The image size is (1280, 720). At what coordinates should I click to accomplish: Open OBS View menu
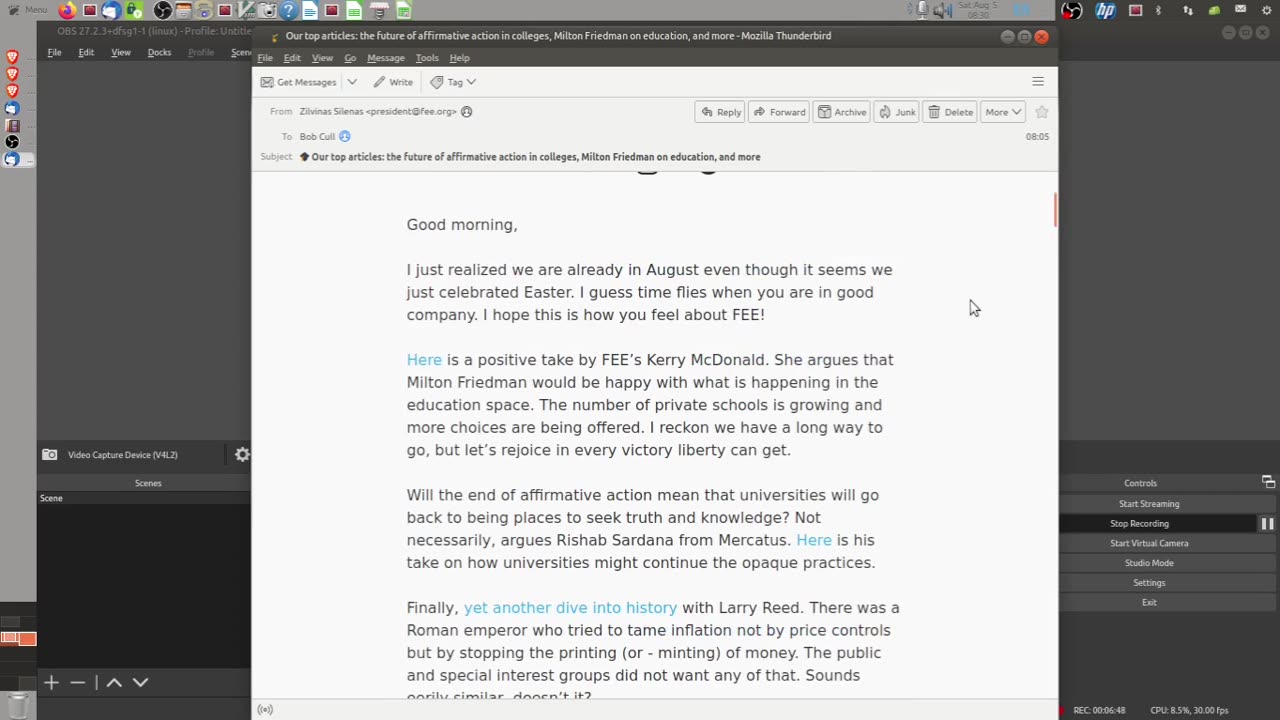tap(121, 52)
